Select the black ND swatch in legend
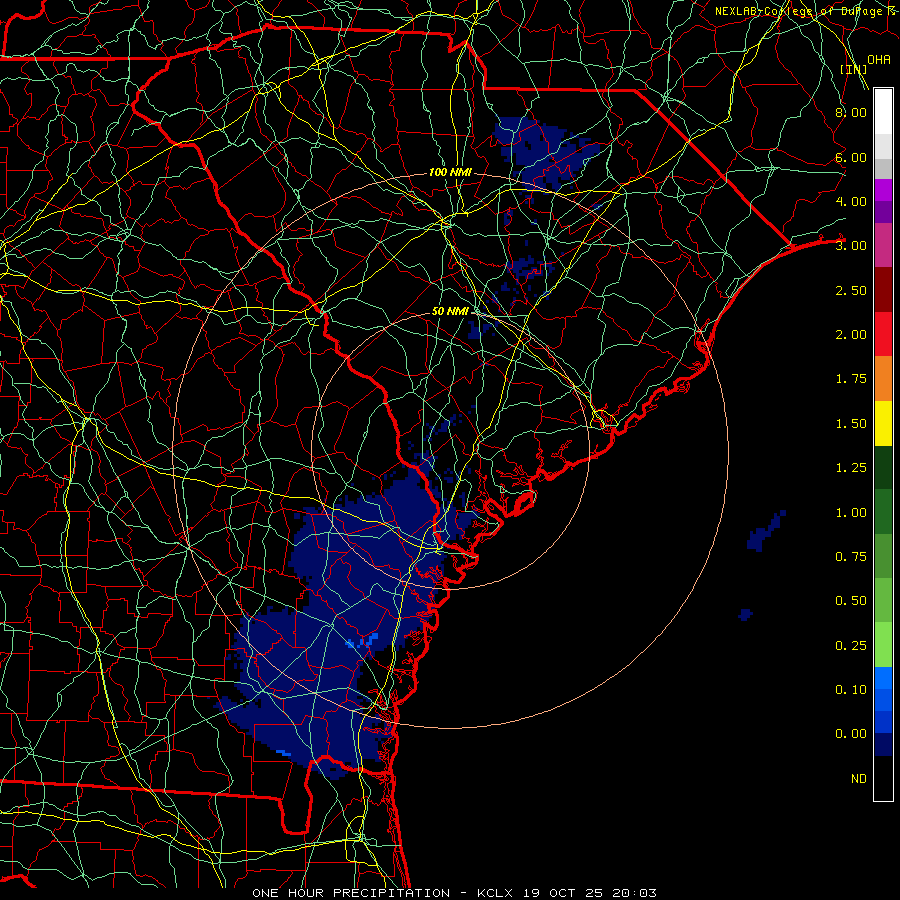 [x=883, y=778]
